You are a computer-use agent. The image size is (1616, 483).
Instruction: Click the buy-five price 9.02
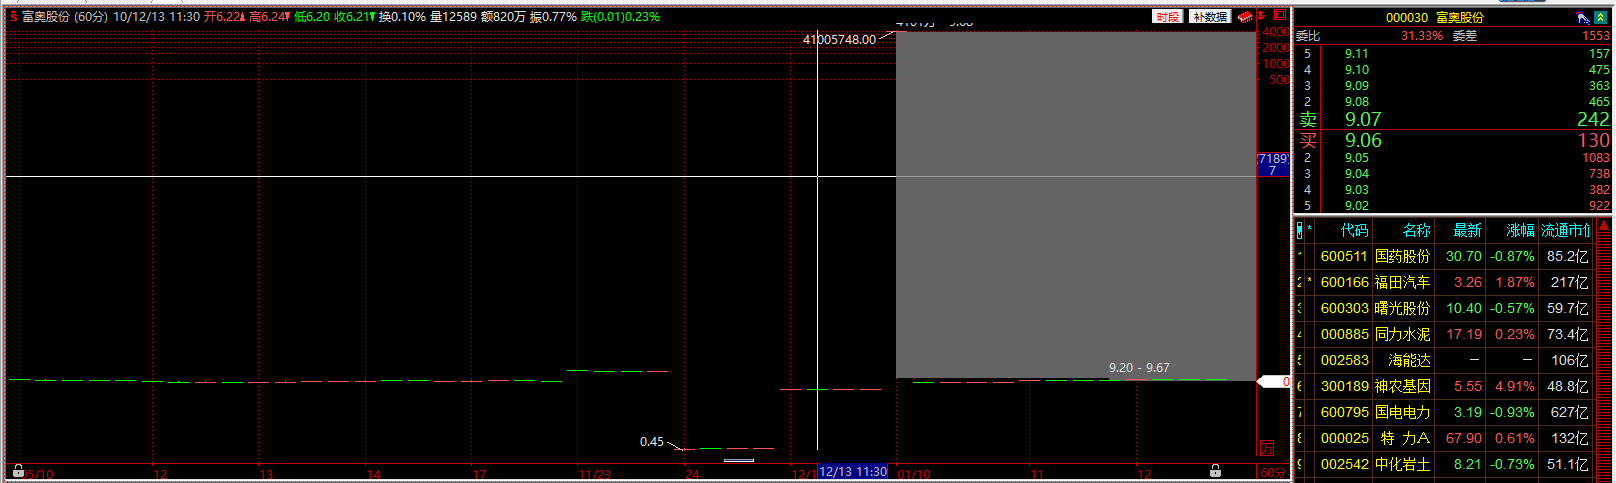point(1357,206)
